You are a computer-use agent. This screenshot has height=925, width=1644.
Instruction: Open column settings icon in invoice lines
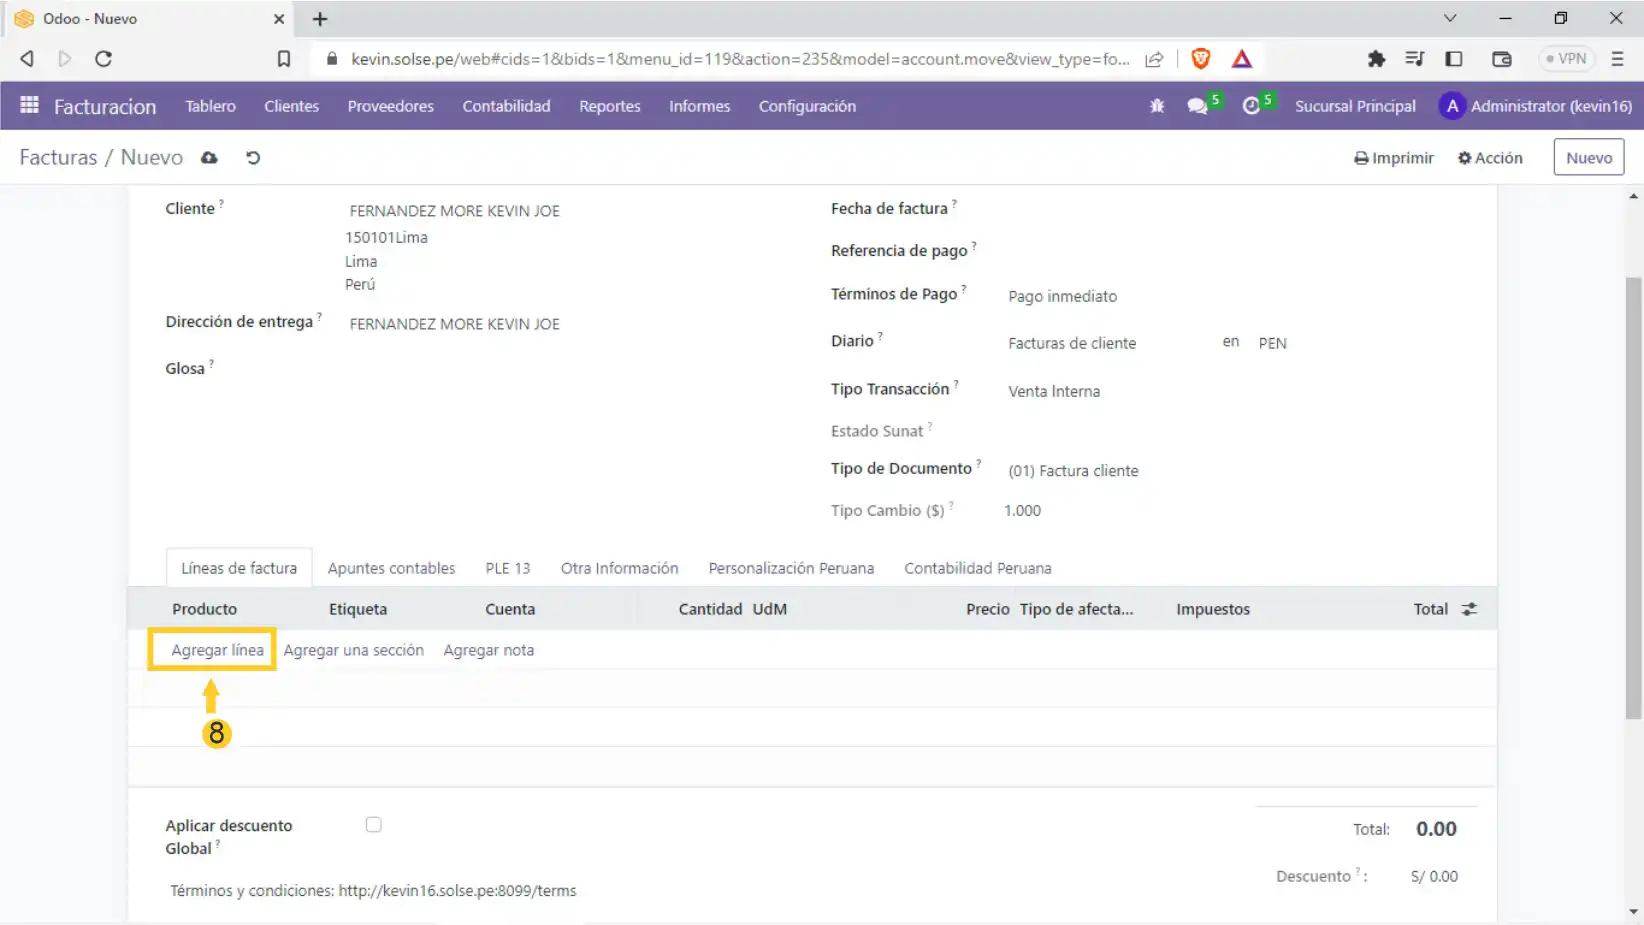tap(1469, 609)
